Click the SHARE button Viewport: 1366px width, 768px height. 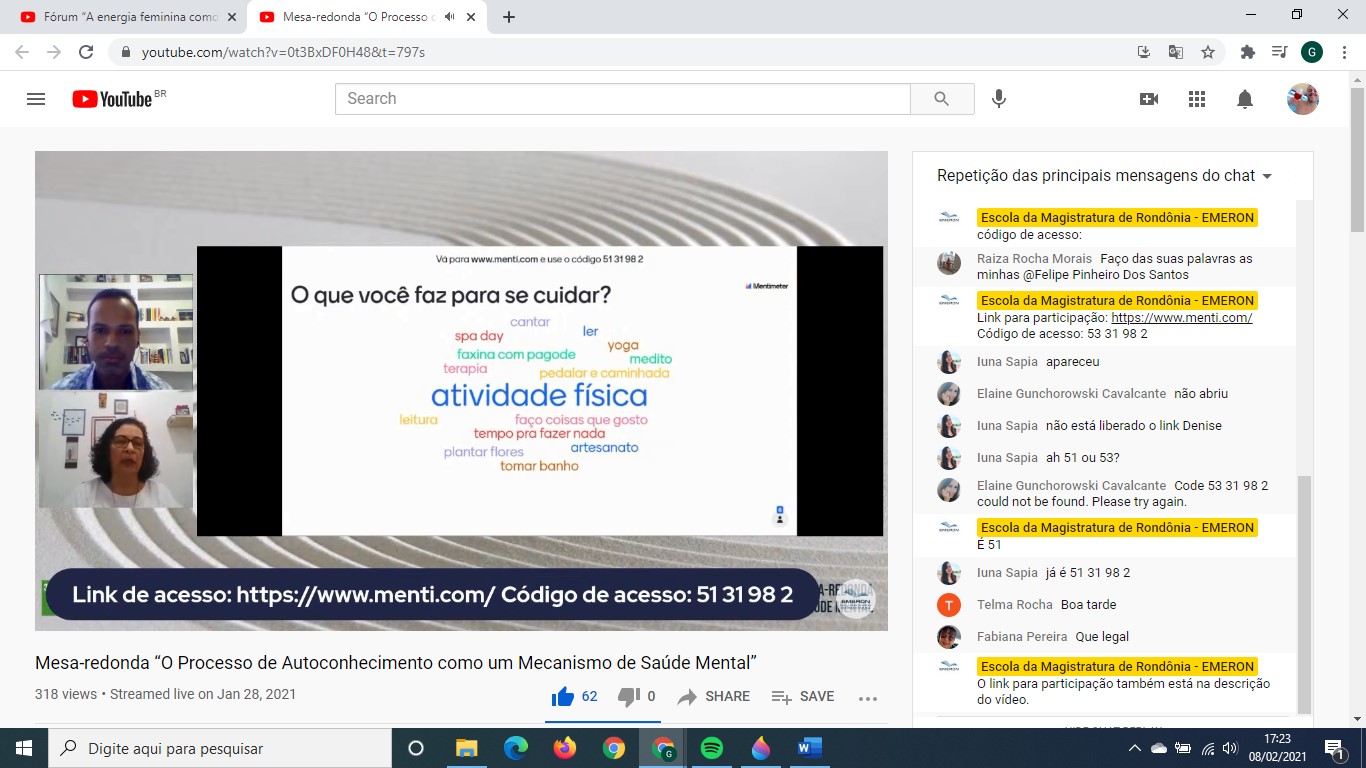(714, 697)
